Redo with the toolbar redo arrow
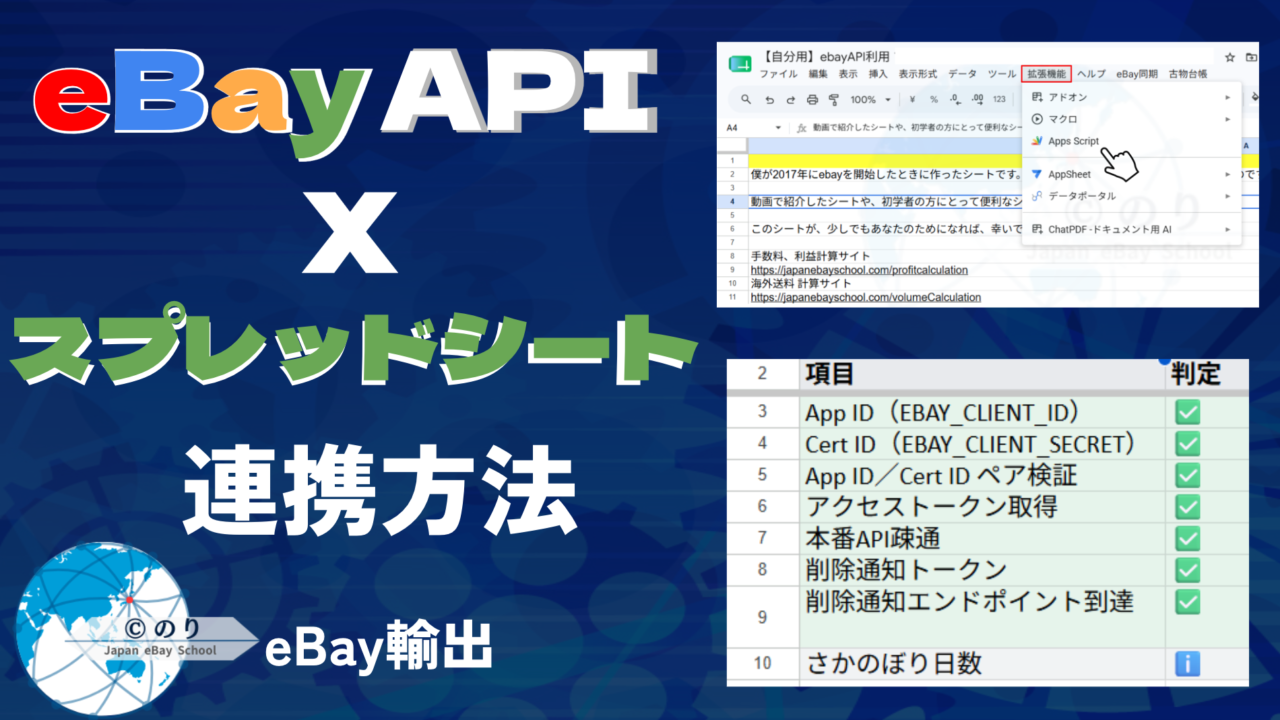Image resolution: width=1280 pixels, height=720 pixels. 791,100
